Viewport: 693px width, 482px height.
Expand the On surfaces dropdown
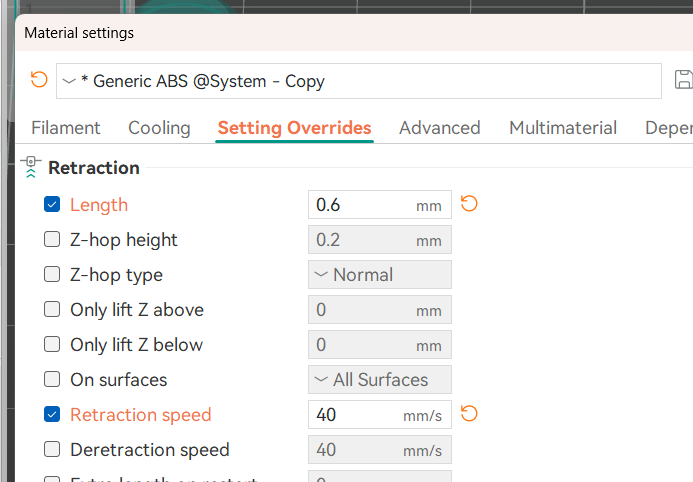click(379, 380)
